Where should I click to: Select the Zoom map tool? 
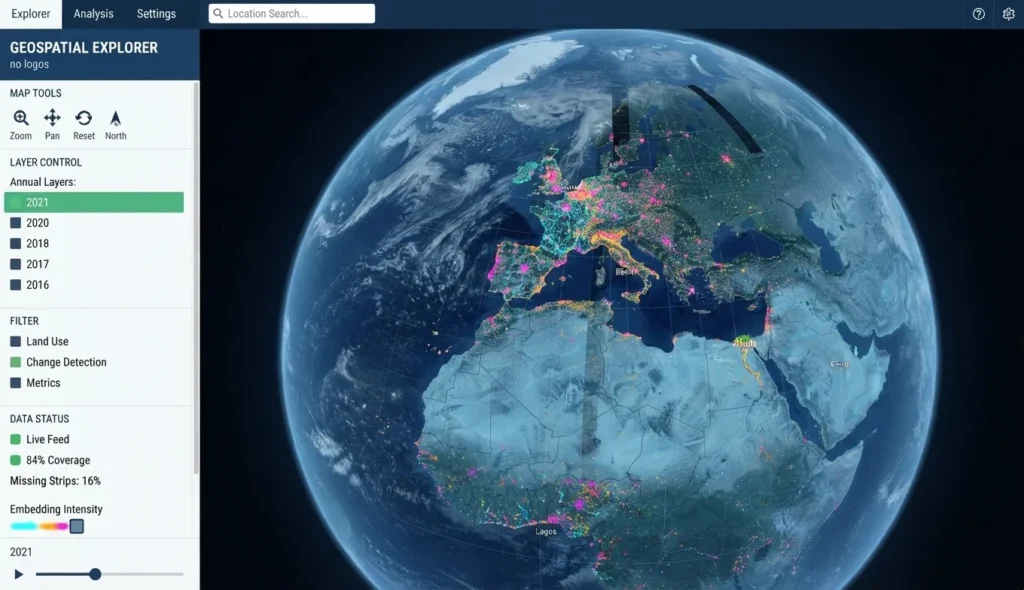[20, 125]
